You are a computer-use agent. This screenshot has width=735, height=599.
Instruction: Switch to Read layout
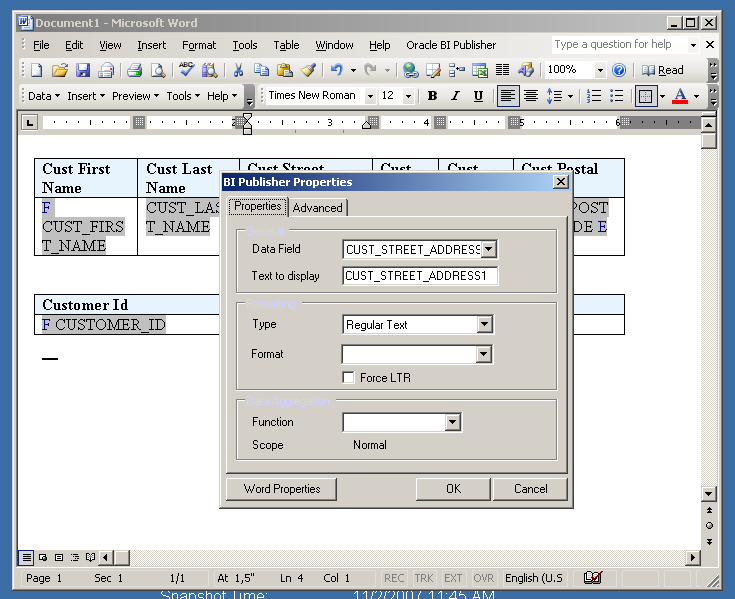pos(662,70)
